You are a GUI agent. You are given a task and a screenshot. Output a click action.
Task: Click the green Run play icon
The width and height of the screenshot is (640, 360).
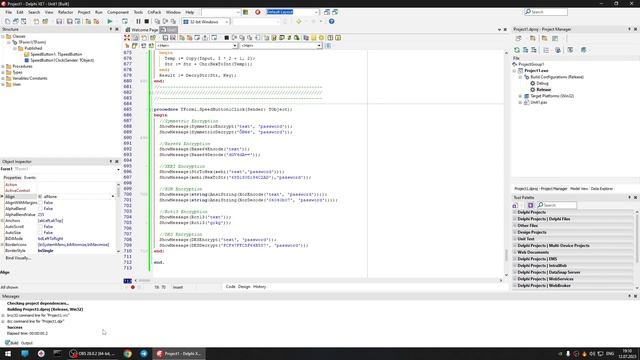[110, 21]
